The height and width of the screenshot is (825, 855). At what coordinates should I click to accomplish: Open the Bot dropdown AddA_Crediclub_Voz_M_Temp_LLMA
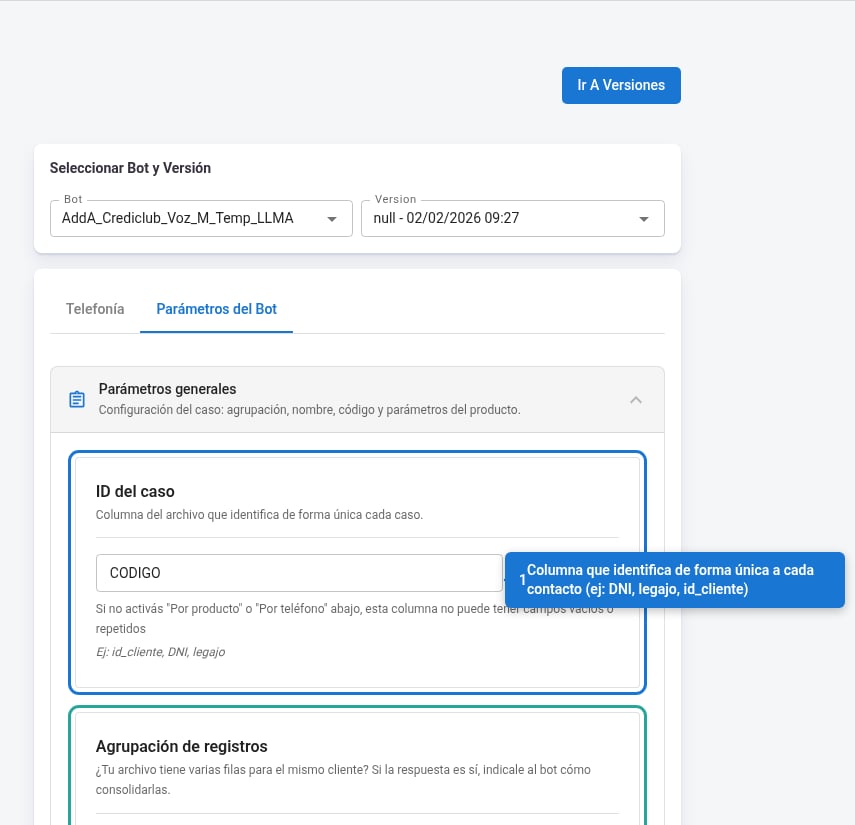click(201, 219)
